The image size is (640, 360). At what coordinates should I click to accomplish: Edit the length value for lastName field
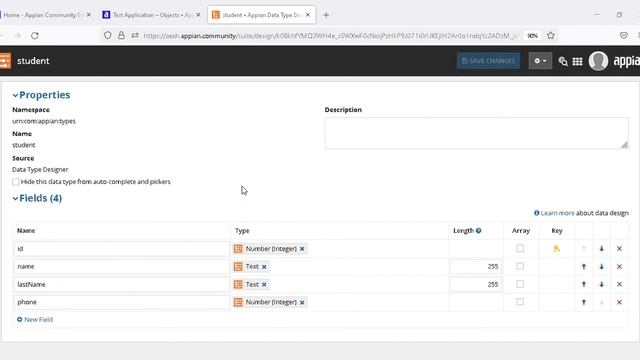tap(476, 284)
